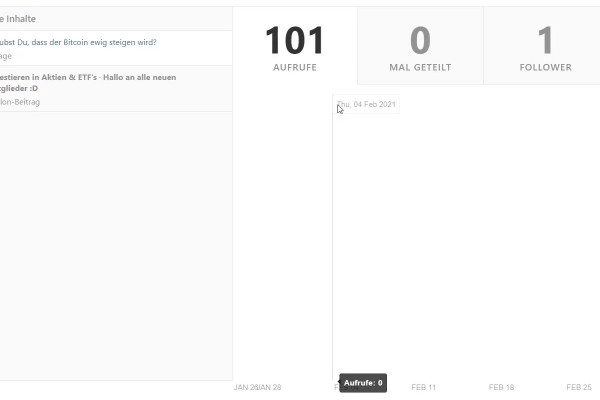Image resolution: width=600 pixels, height=400 pixels.
Task: Click the FEB 25 axis label
Action: (579, 387)
